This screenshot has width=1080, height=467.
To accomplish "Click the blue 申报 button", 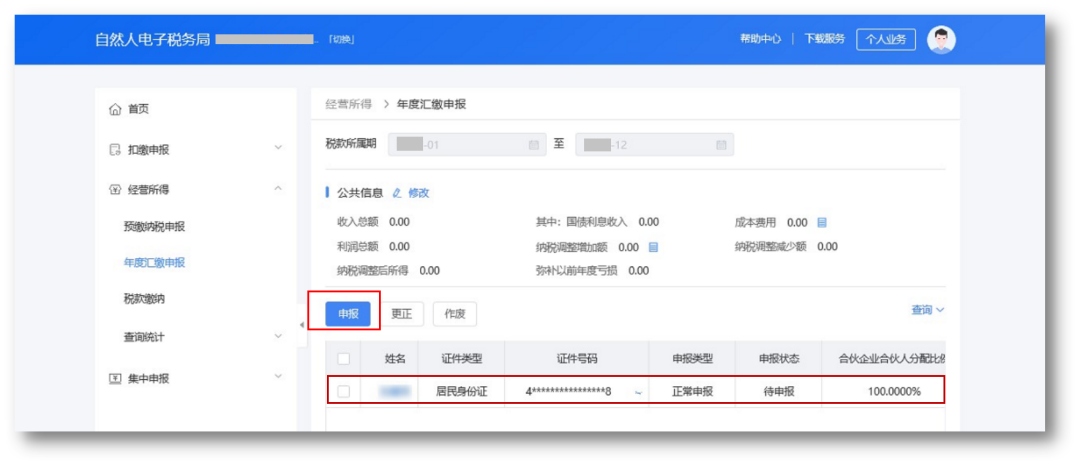I will 349,313.
